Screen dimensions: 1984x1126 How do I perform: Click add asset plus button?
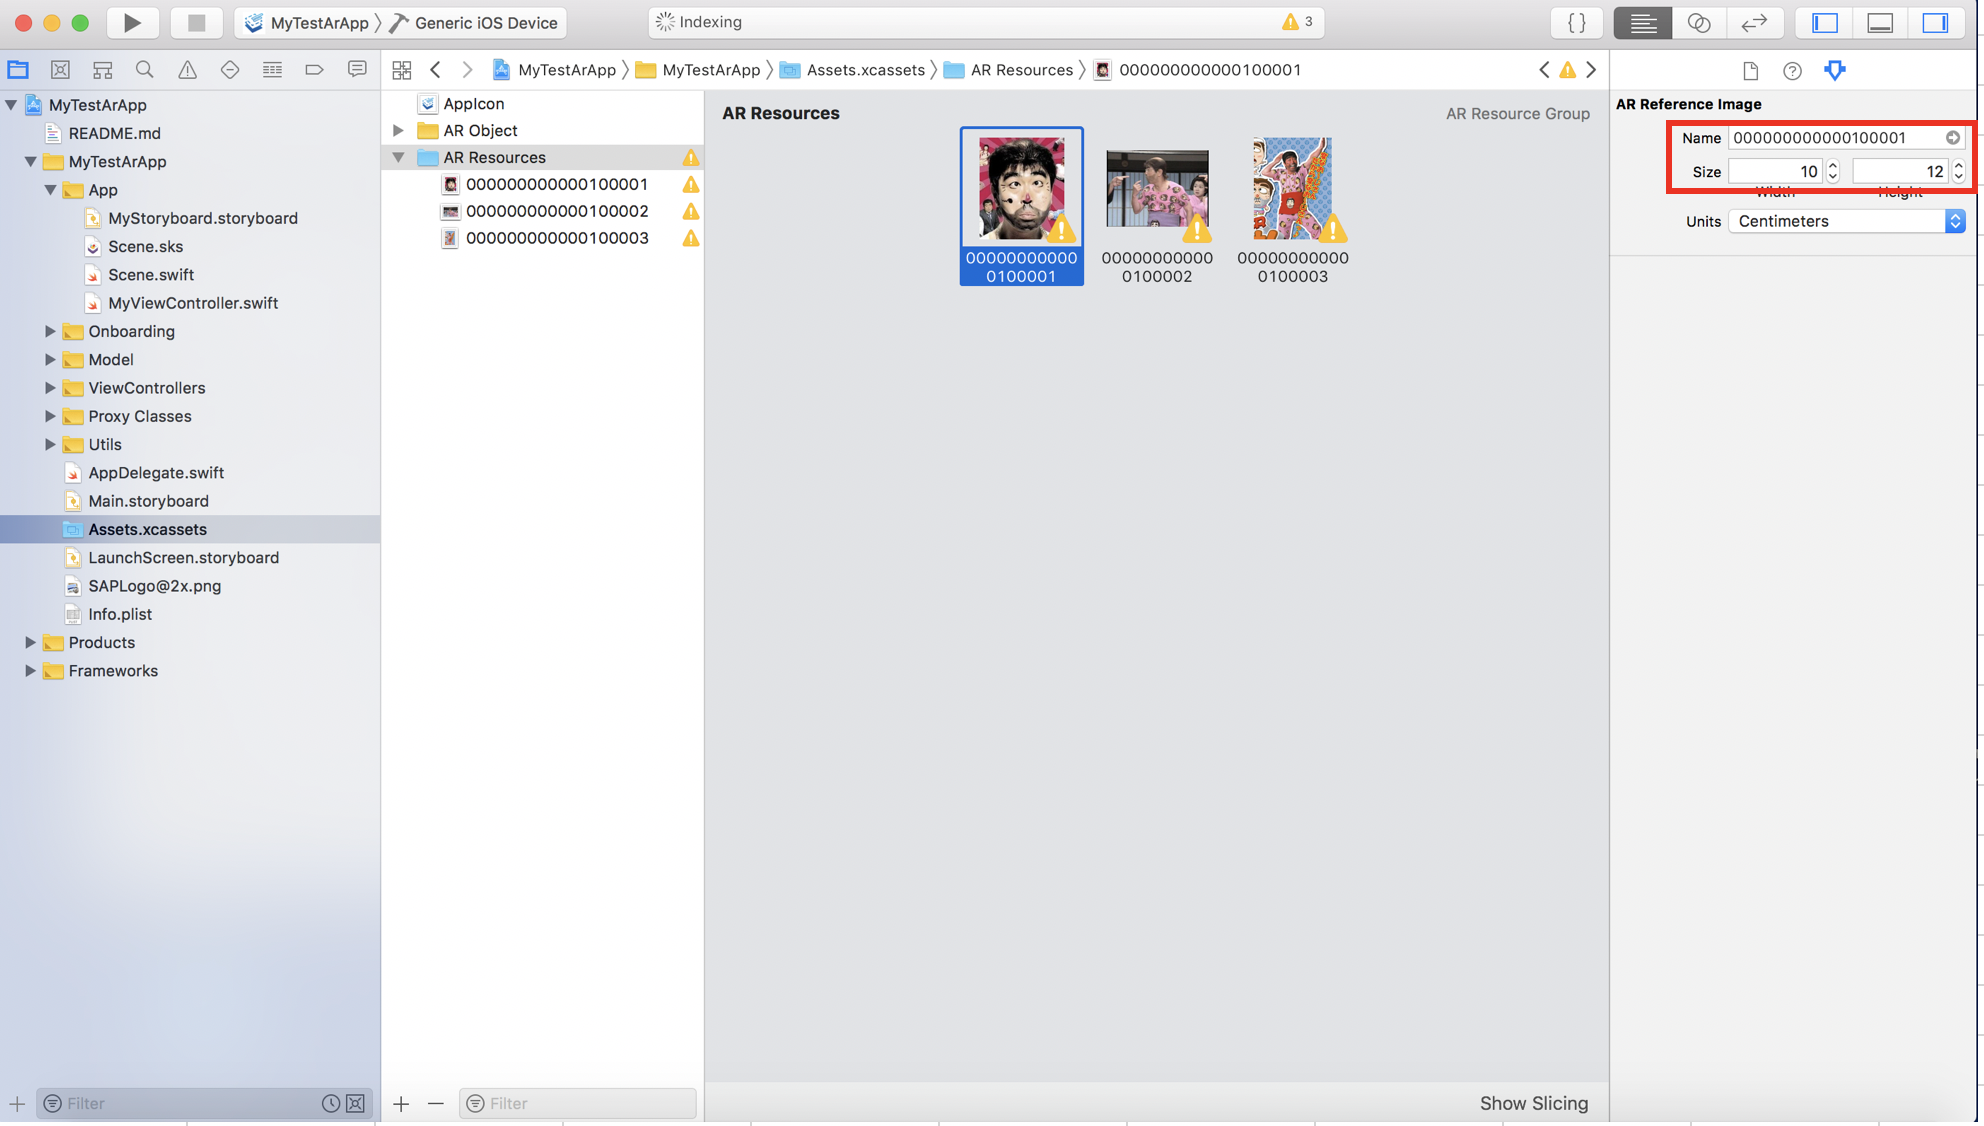(x=401, y=1104)
